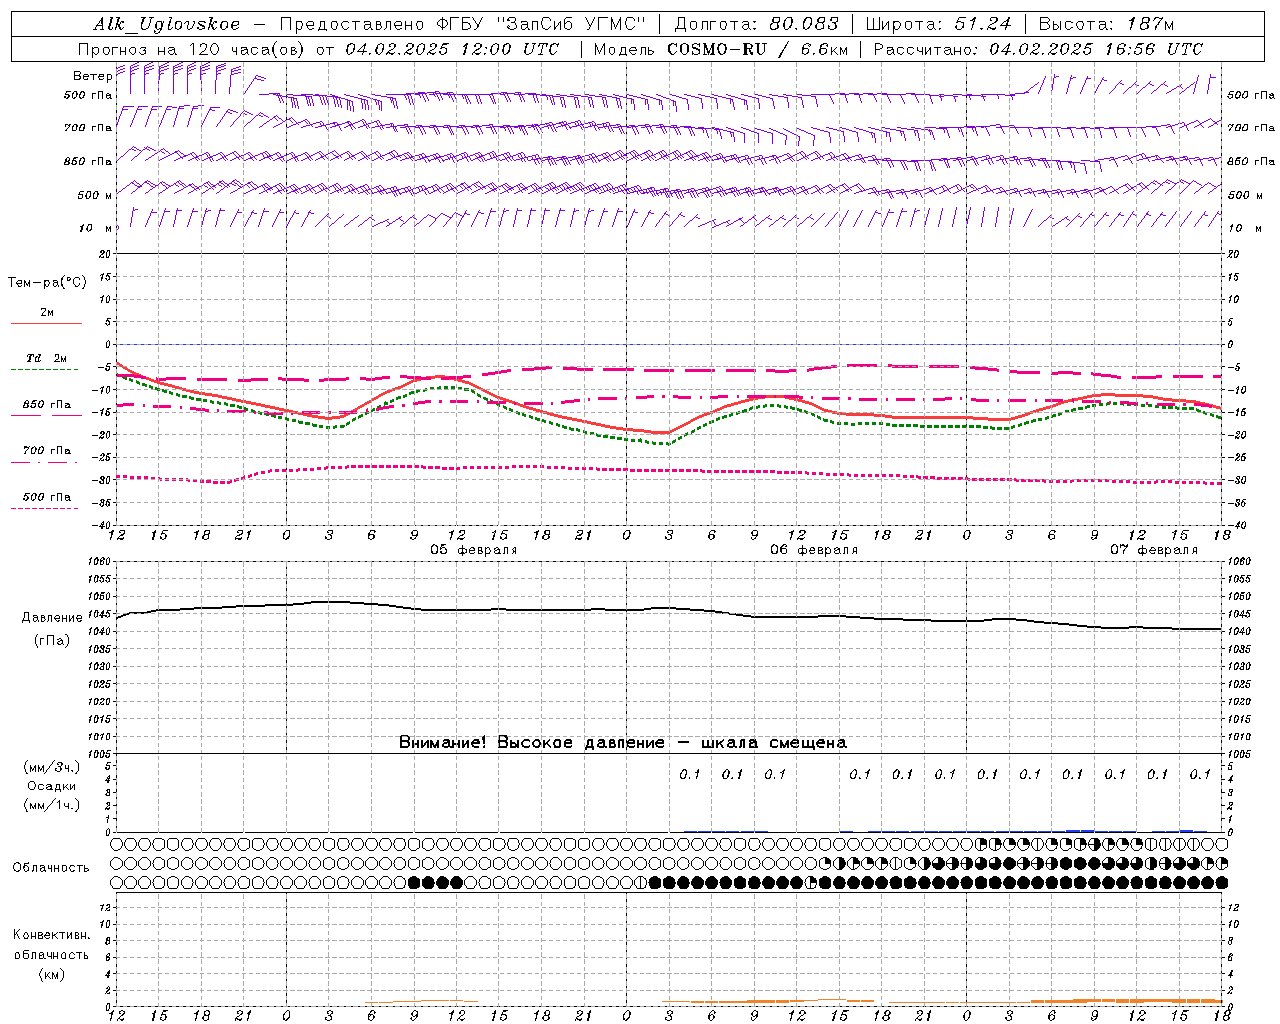This screenshot has height=1024, width=1280.
Task: Click the Осадки panel label
Action: 52,786
